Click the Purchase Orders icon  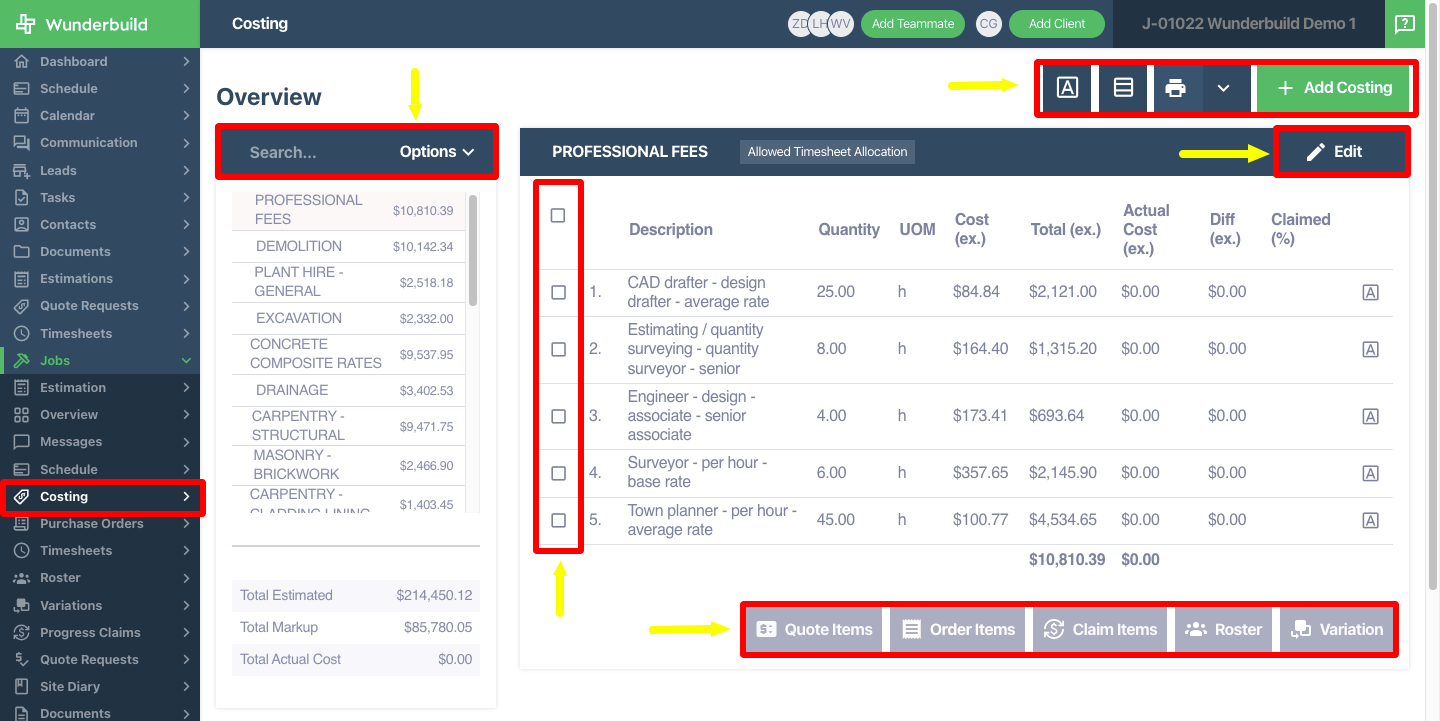tap(21, 524)
